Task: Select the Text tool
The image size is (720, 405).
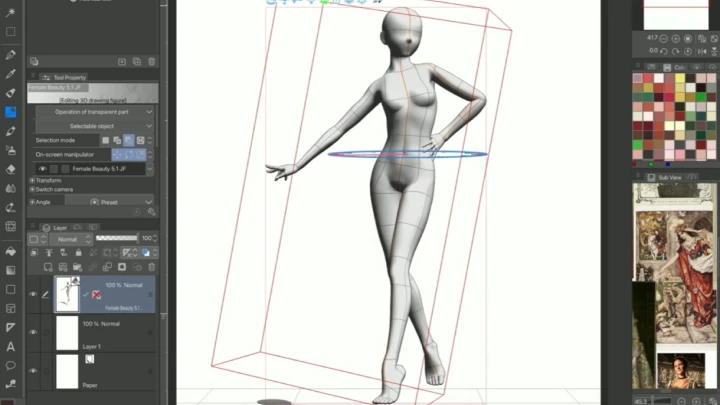Action: (11, 347)
